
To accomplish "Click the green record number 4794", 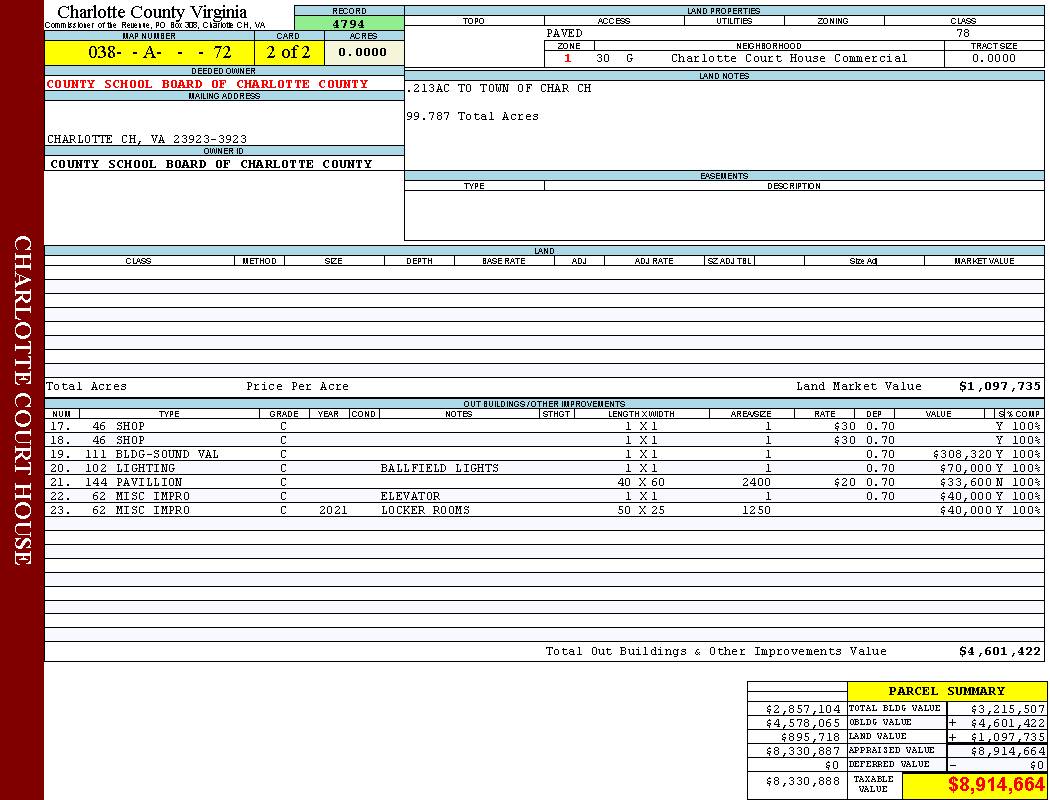I will coord(348,24).
